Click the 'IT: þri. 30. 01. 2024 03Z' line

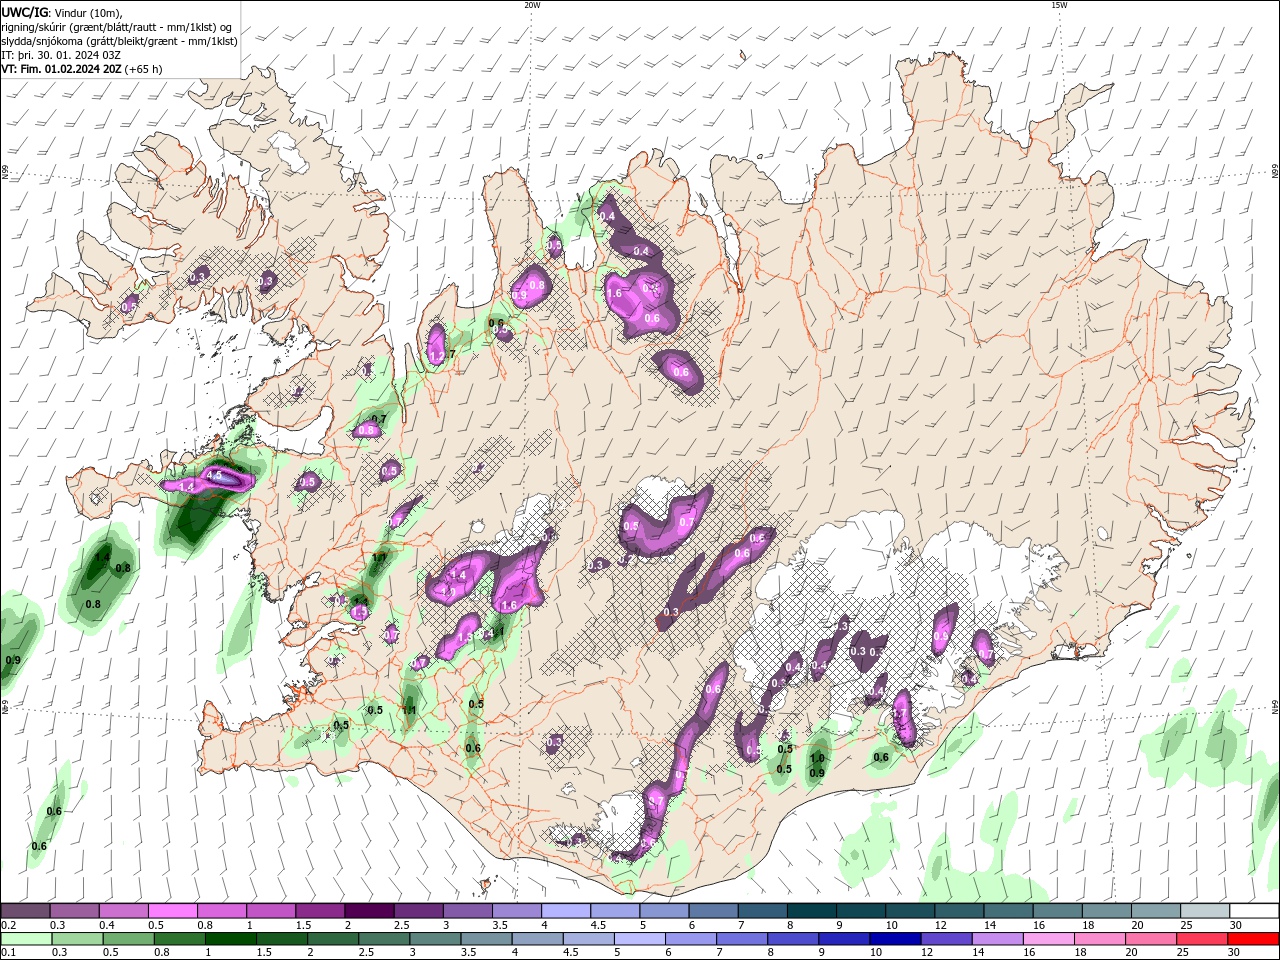click(x=61, y=55)
